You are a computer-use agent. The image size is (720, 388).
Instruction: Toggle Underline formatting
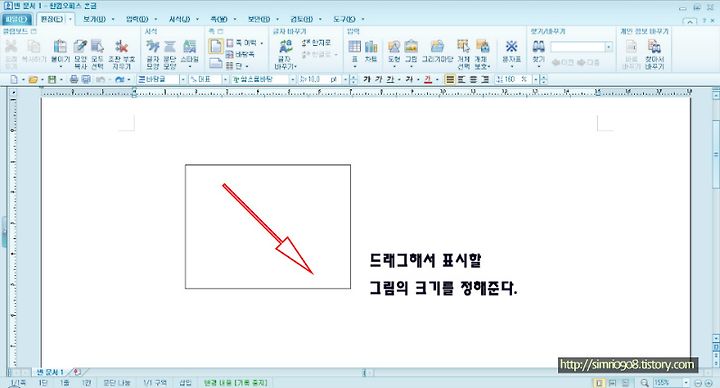point(390,79)
